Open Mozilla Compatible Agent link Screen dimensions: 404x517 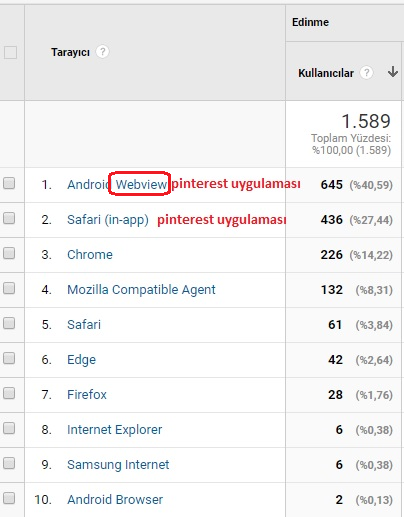[x=141, y=290]
